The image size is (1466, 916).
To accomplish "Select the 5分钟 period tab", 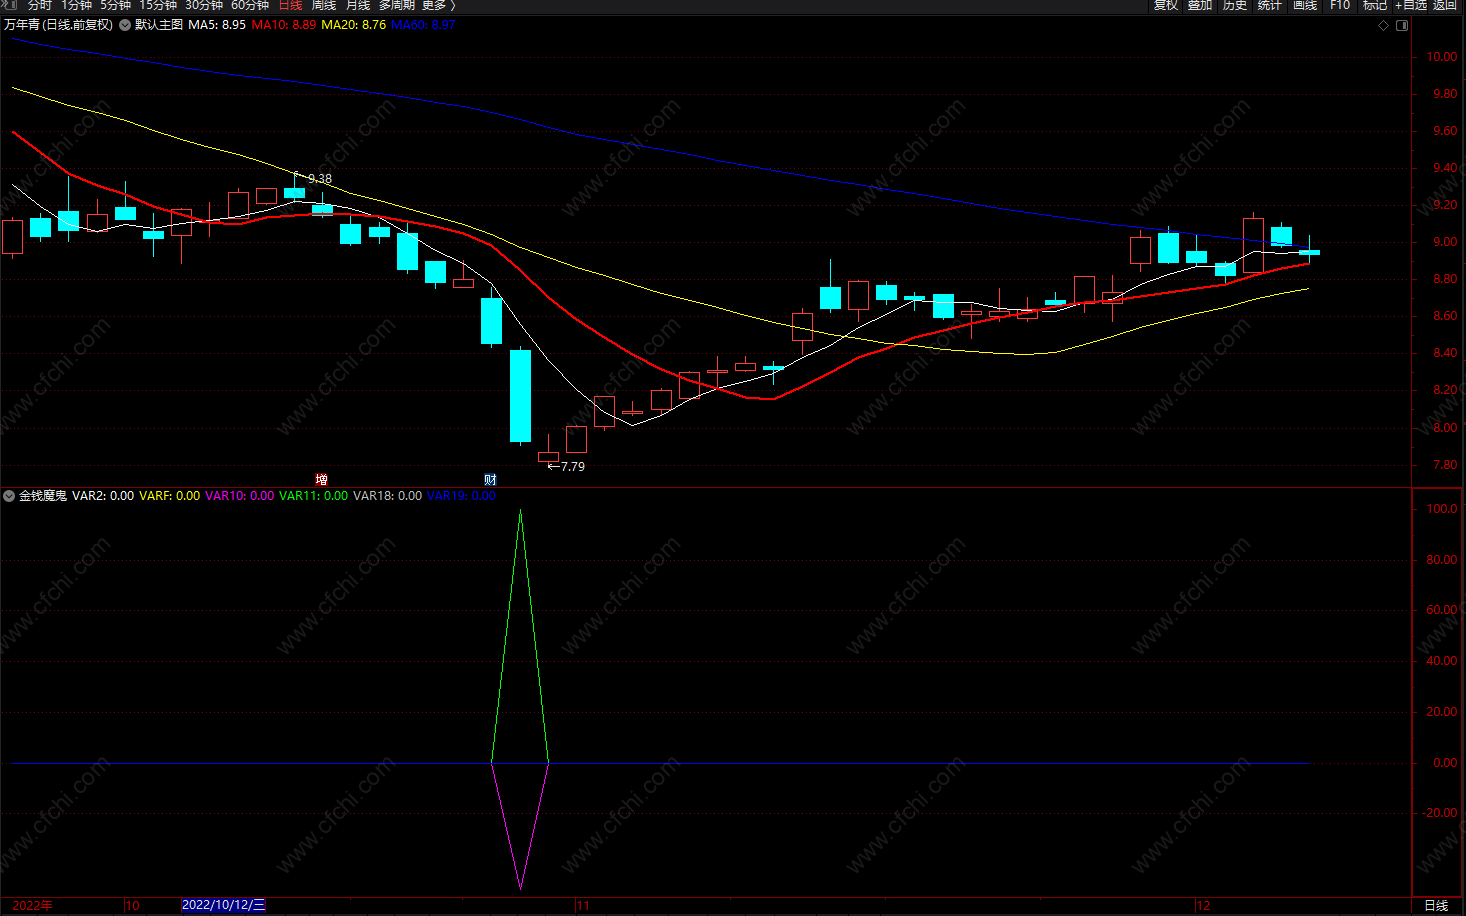I will tap(115, 5).
